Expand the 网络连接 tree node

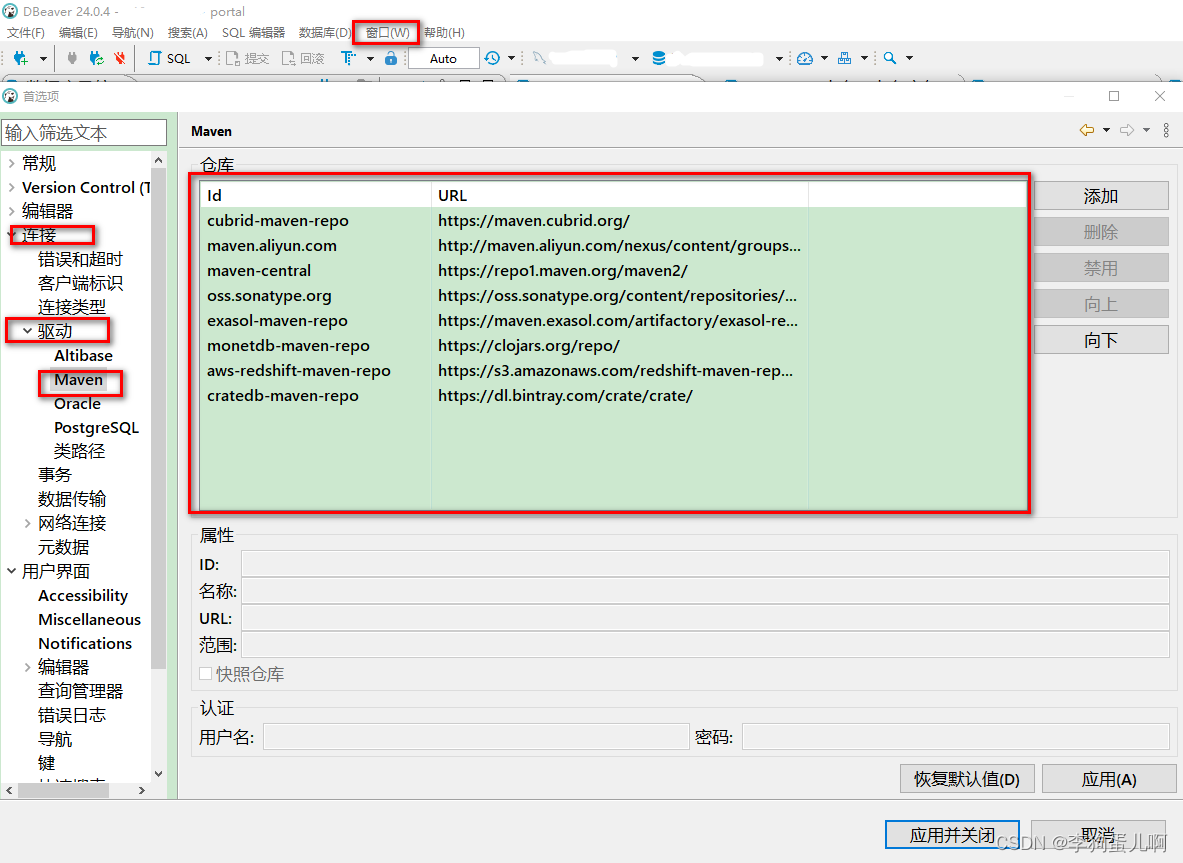tap(27, 523)
